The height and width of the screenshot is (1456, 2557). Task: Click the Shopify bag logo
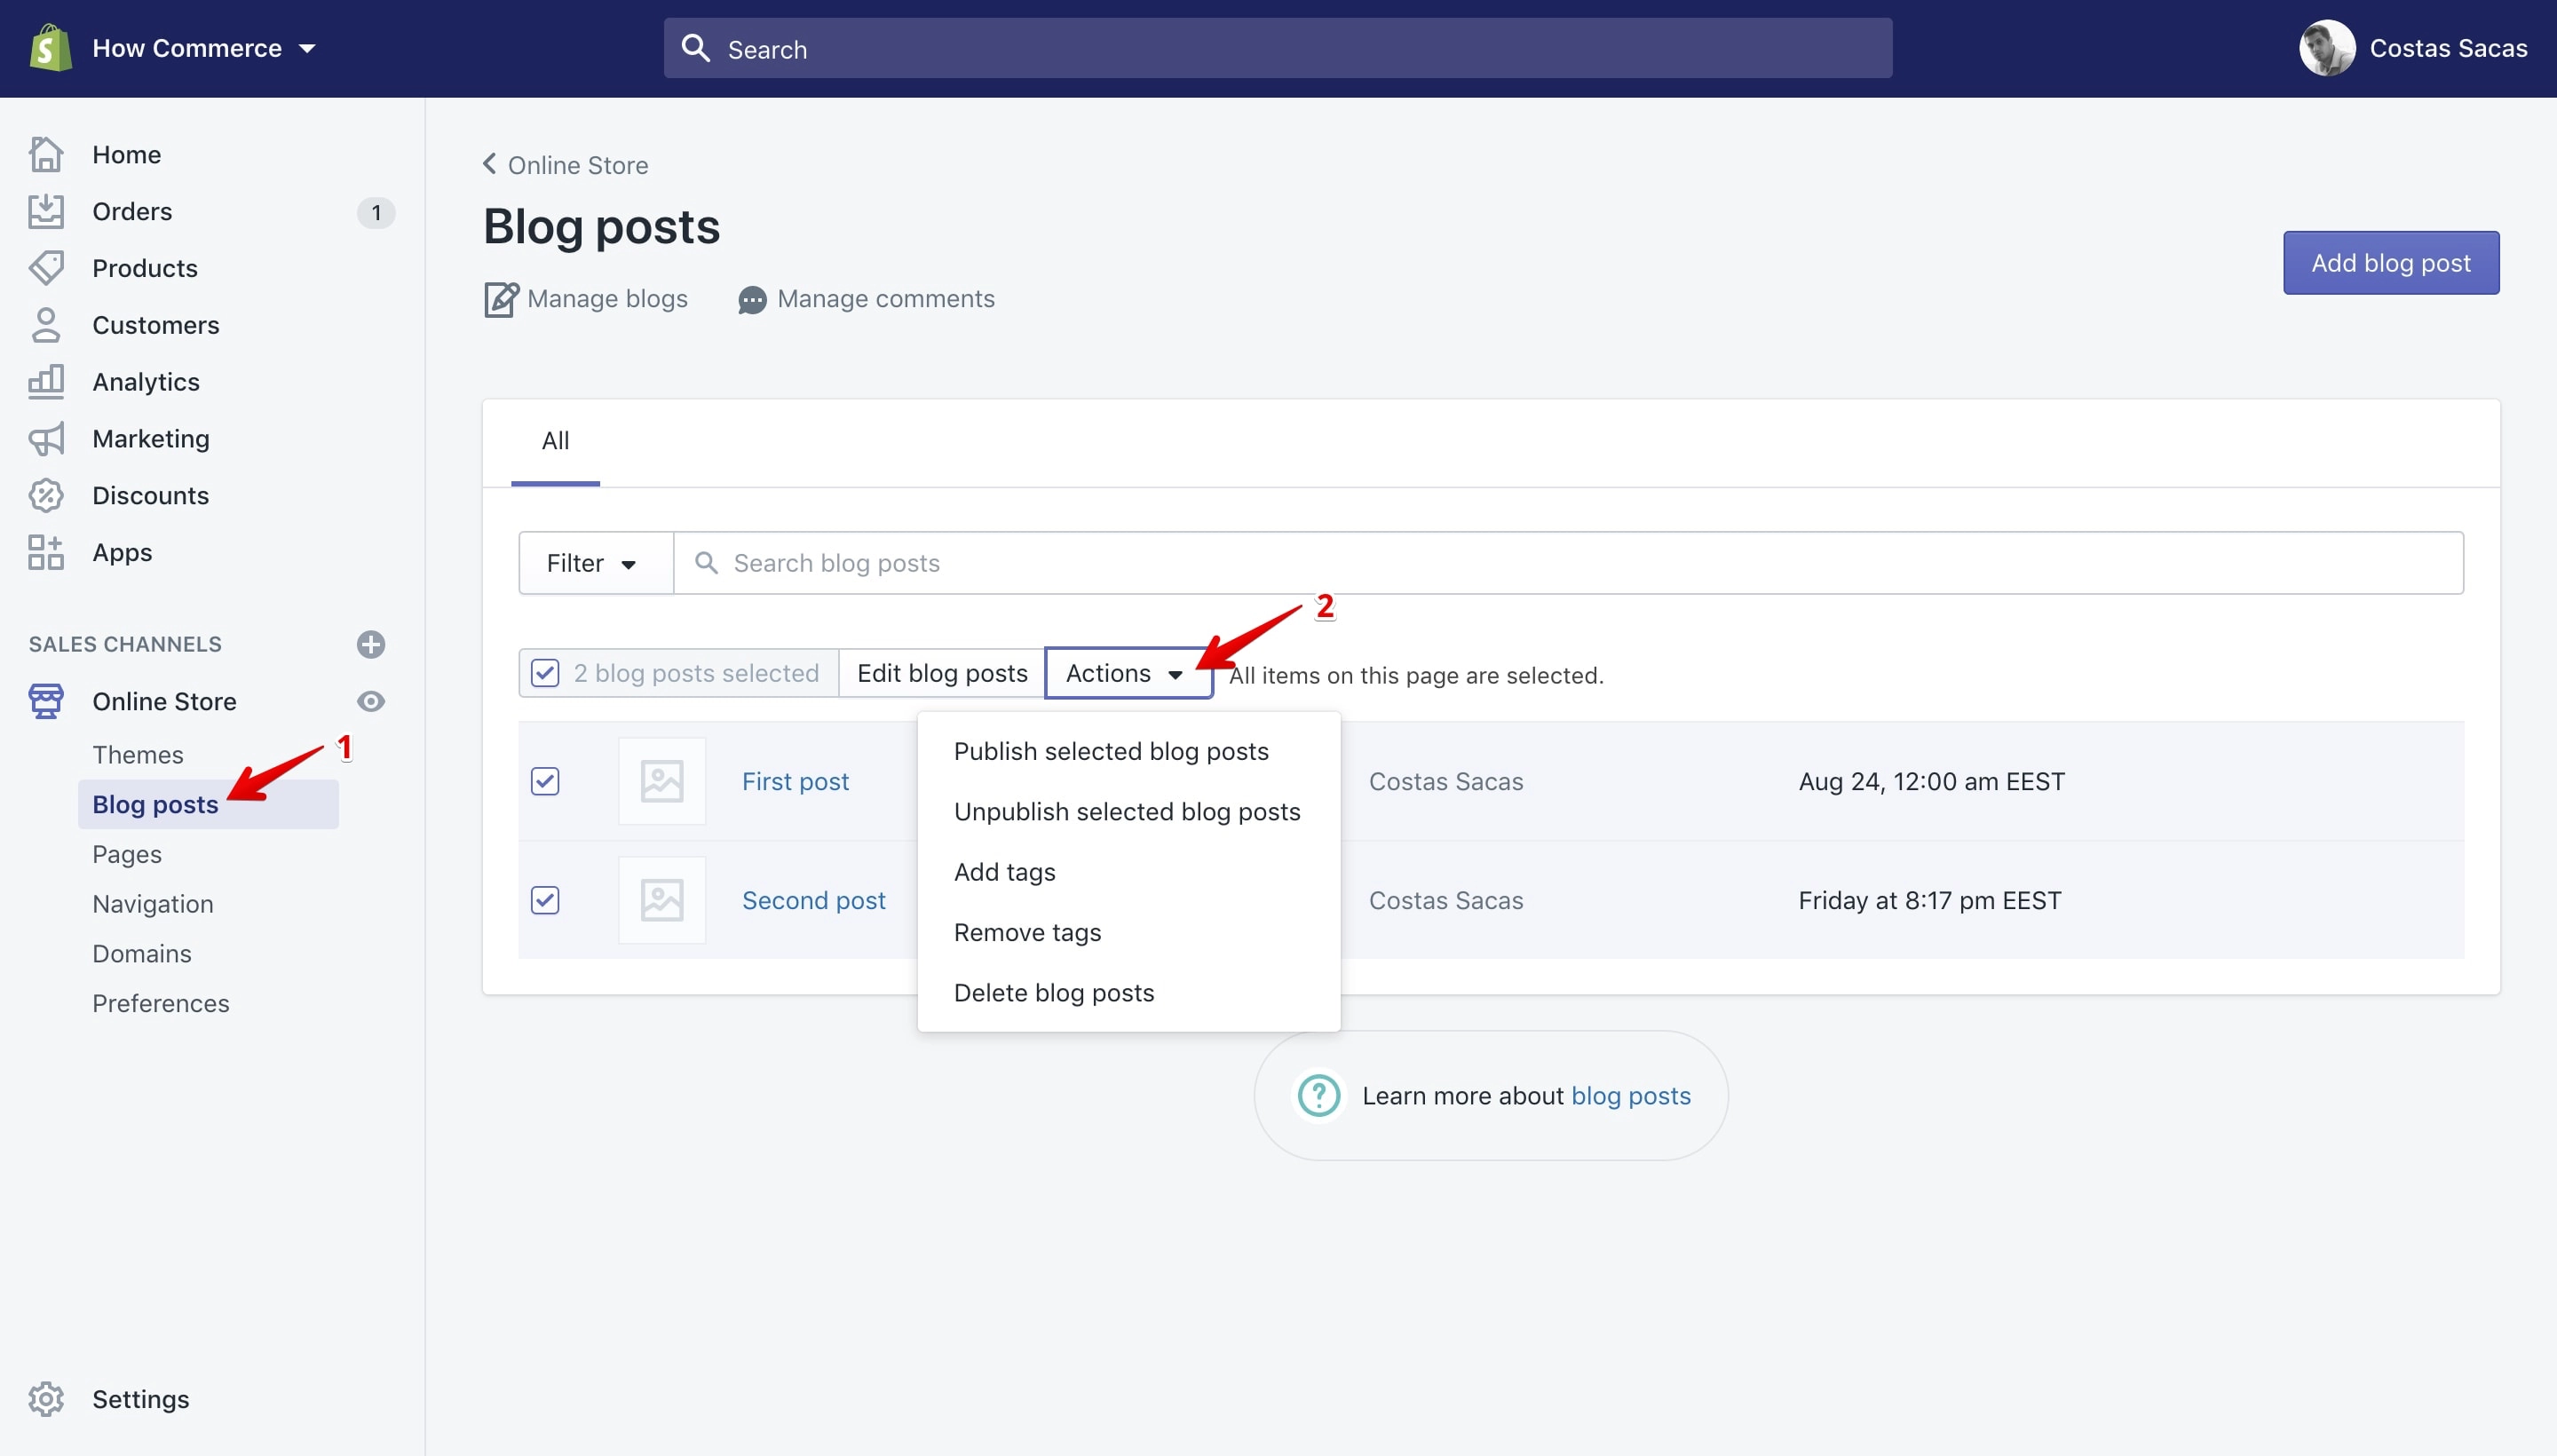[x=50, y=48]
